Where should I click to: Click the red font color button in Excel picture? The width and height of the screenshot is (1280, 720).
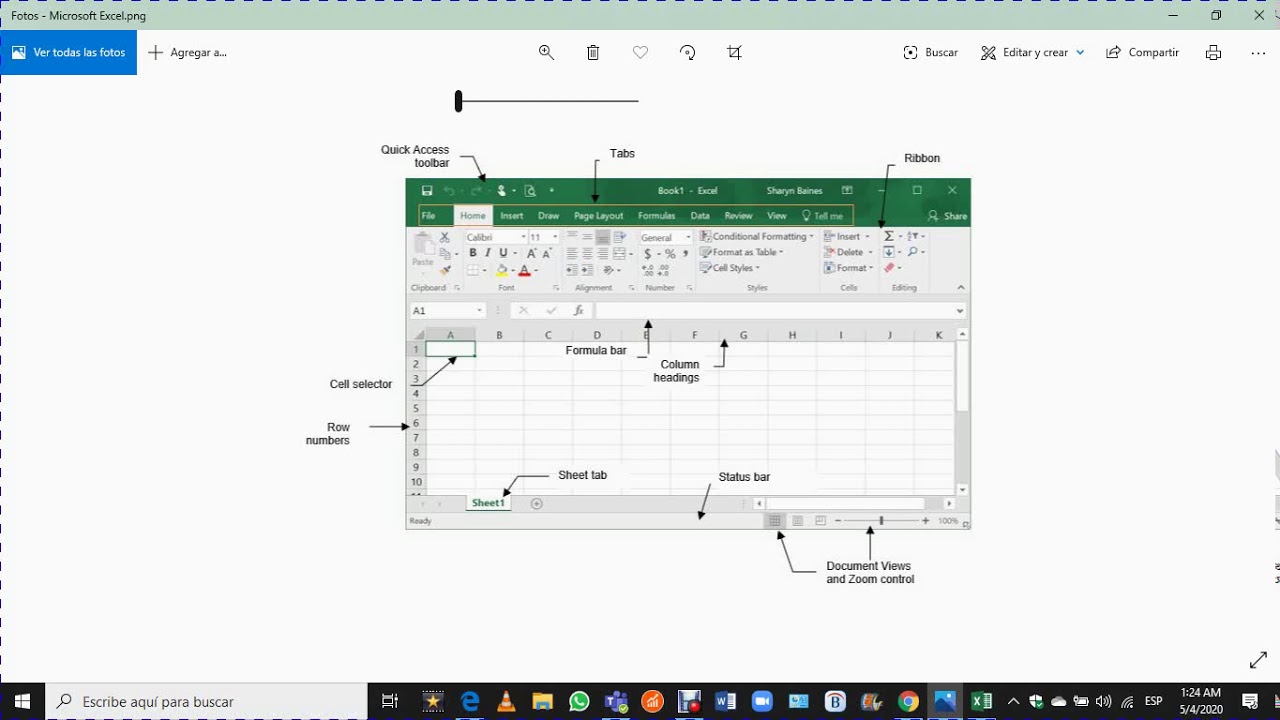pos(524,270)
